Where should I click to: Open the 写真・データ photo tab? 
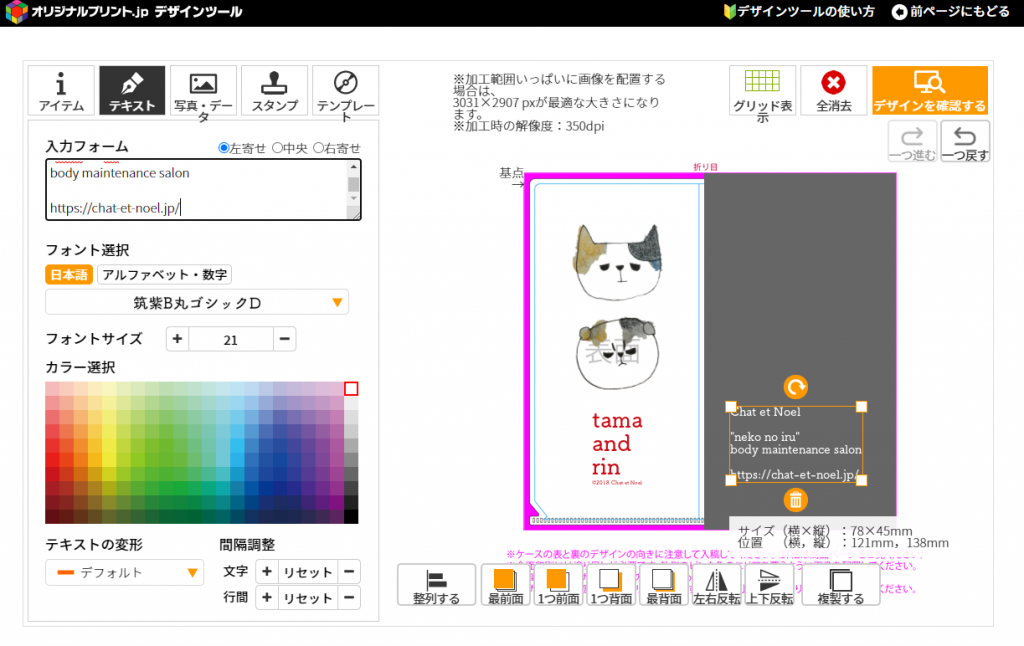click(x=203, y=90)
